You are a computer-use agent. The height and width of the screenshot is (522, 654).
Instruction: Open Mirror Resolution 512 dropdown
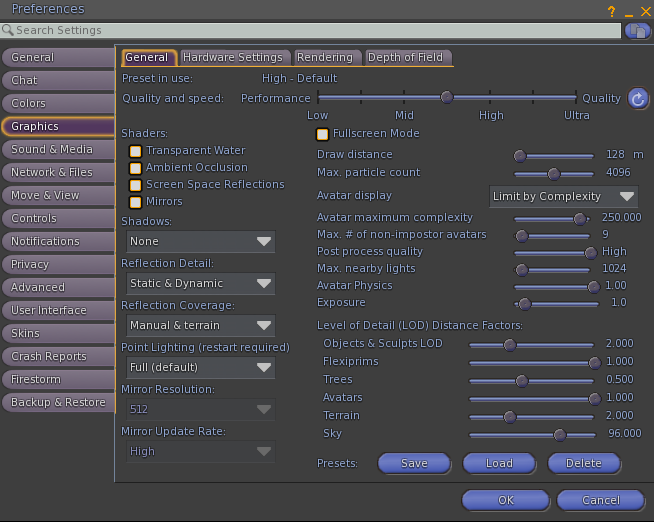coord(201,409)
